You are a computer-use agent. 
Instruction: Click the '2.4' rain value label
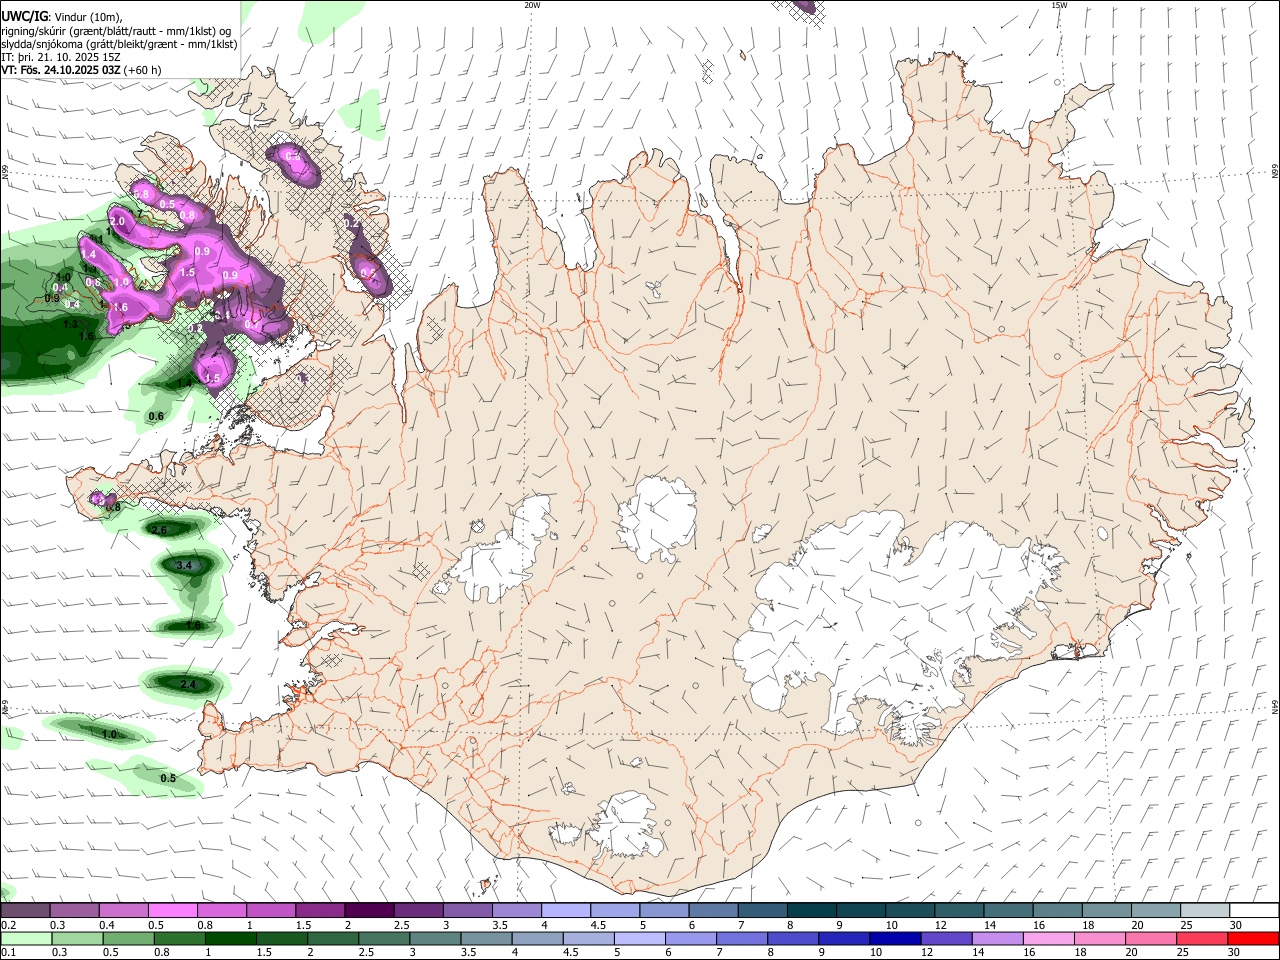188,685
